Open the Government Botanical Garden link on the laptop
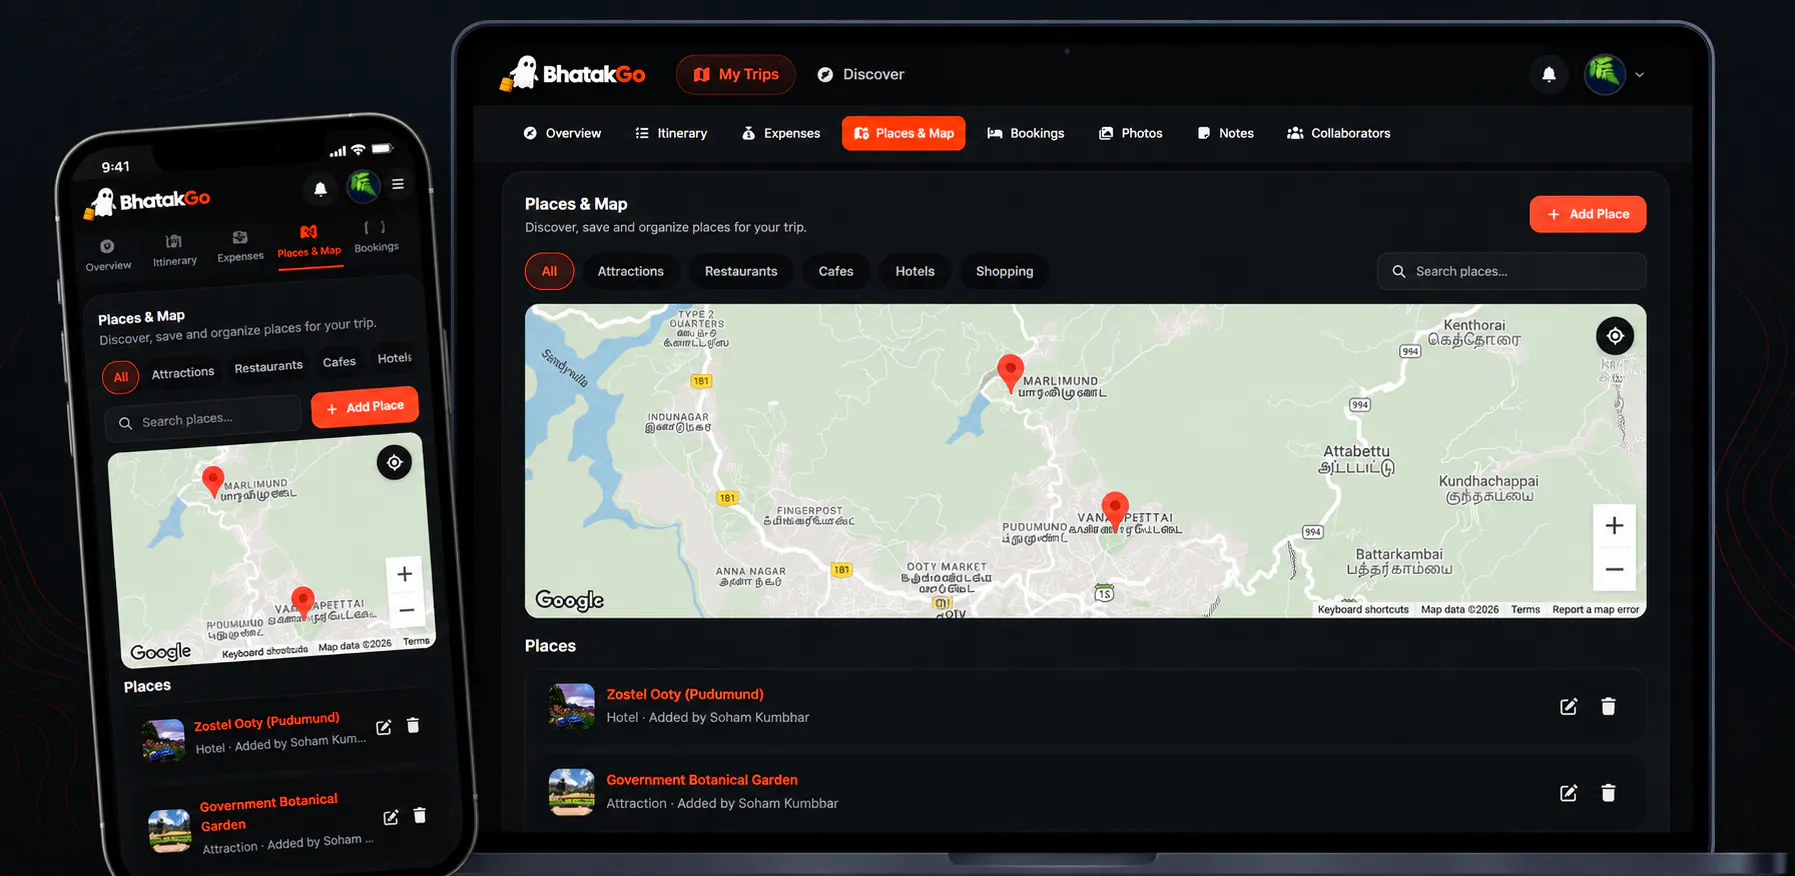Screen dimensions: 1795x876 tap(702, 780)
